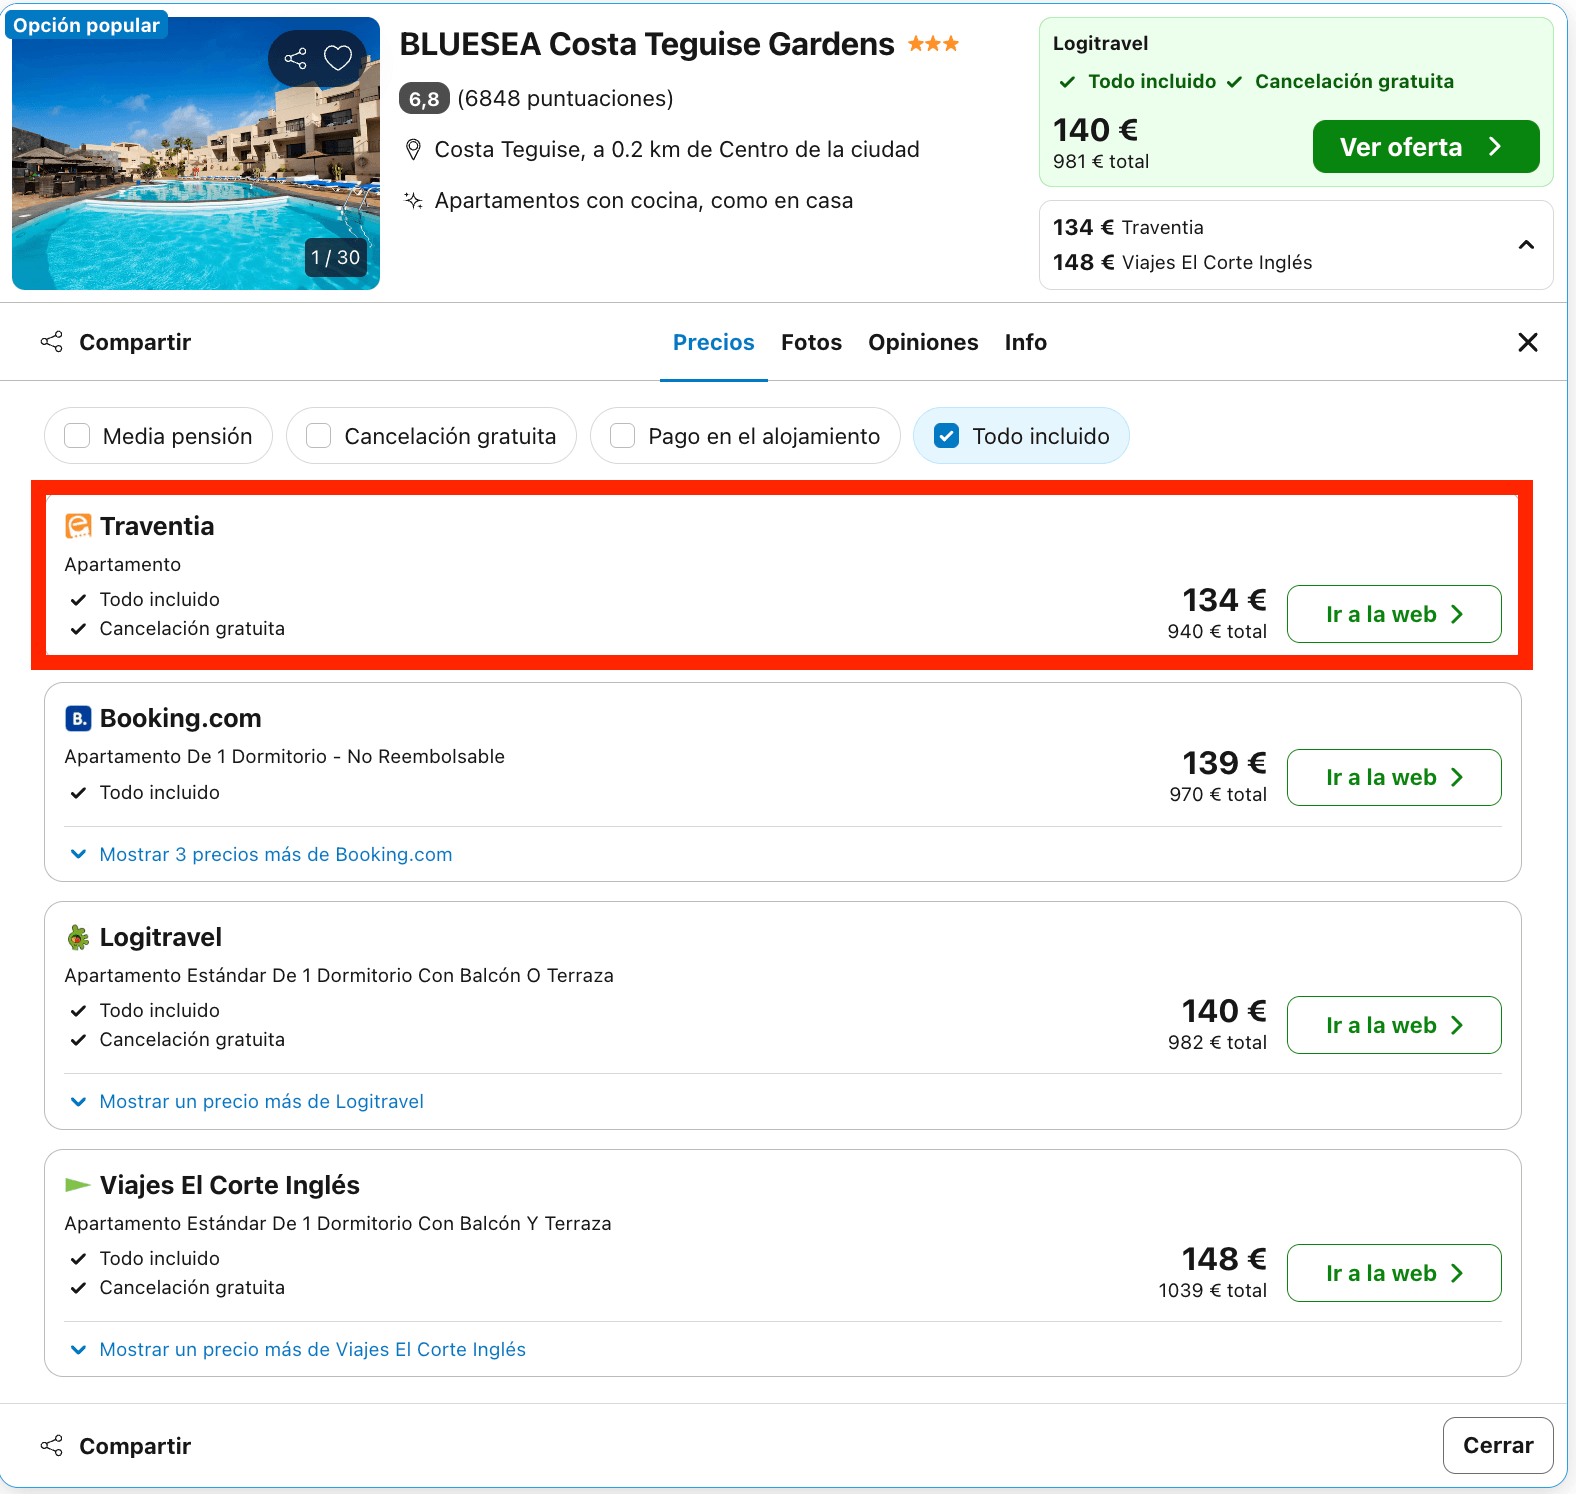Enable the Cancelación gratuita filter checkbox
This screenshot has width=1576, height=1494.
318,436
